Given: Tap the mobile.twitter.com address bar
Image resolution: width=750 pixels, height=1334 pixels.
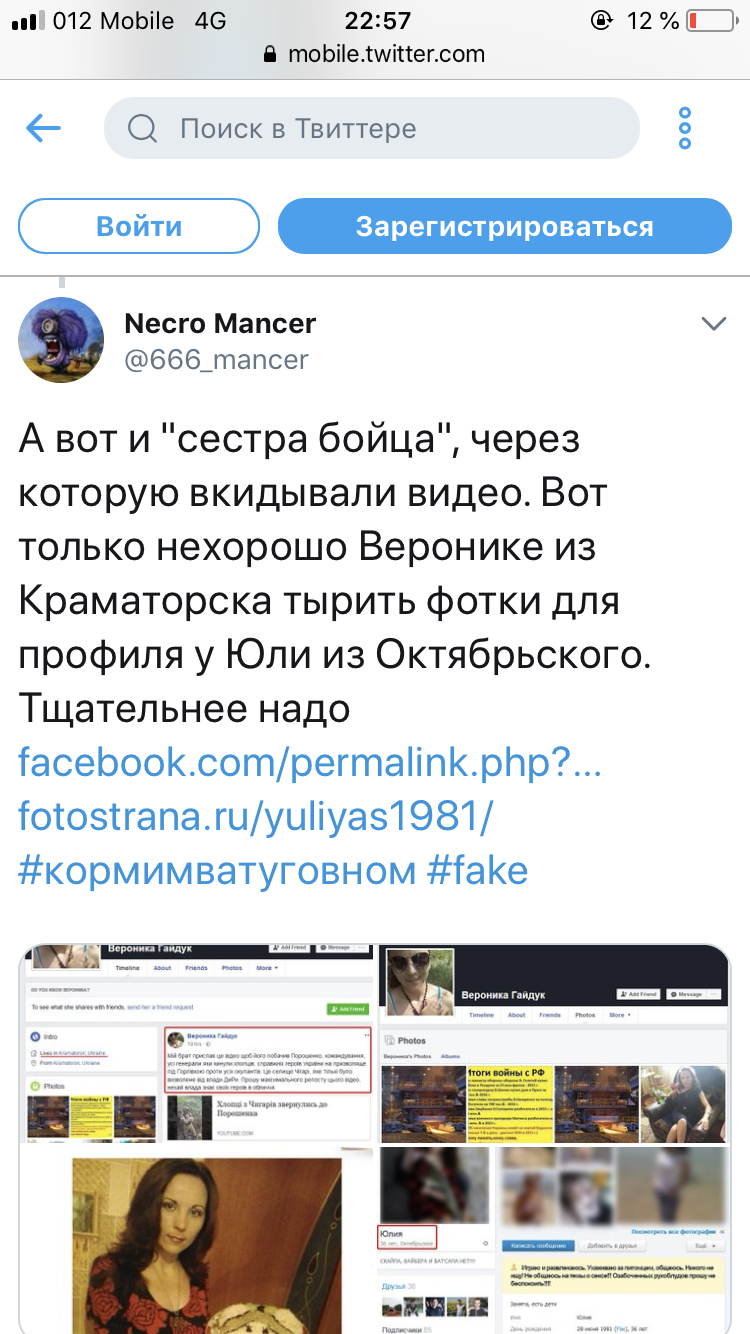Looking at the screenshot, I should [385, 55].
